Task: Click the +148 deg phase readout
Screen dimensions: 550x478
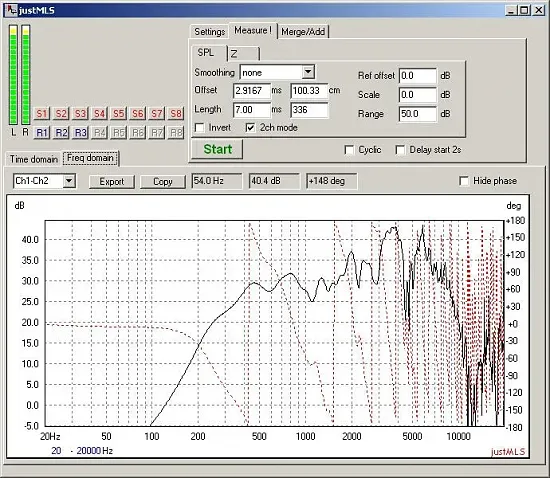Action: (x=332, y=181)
